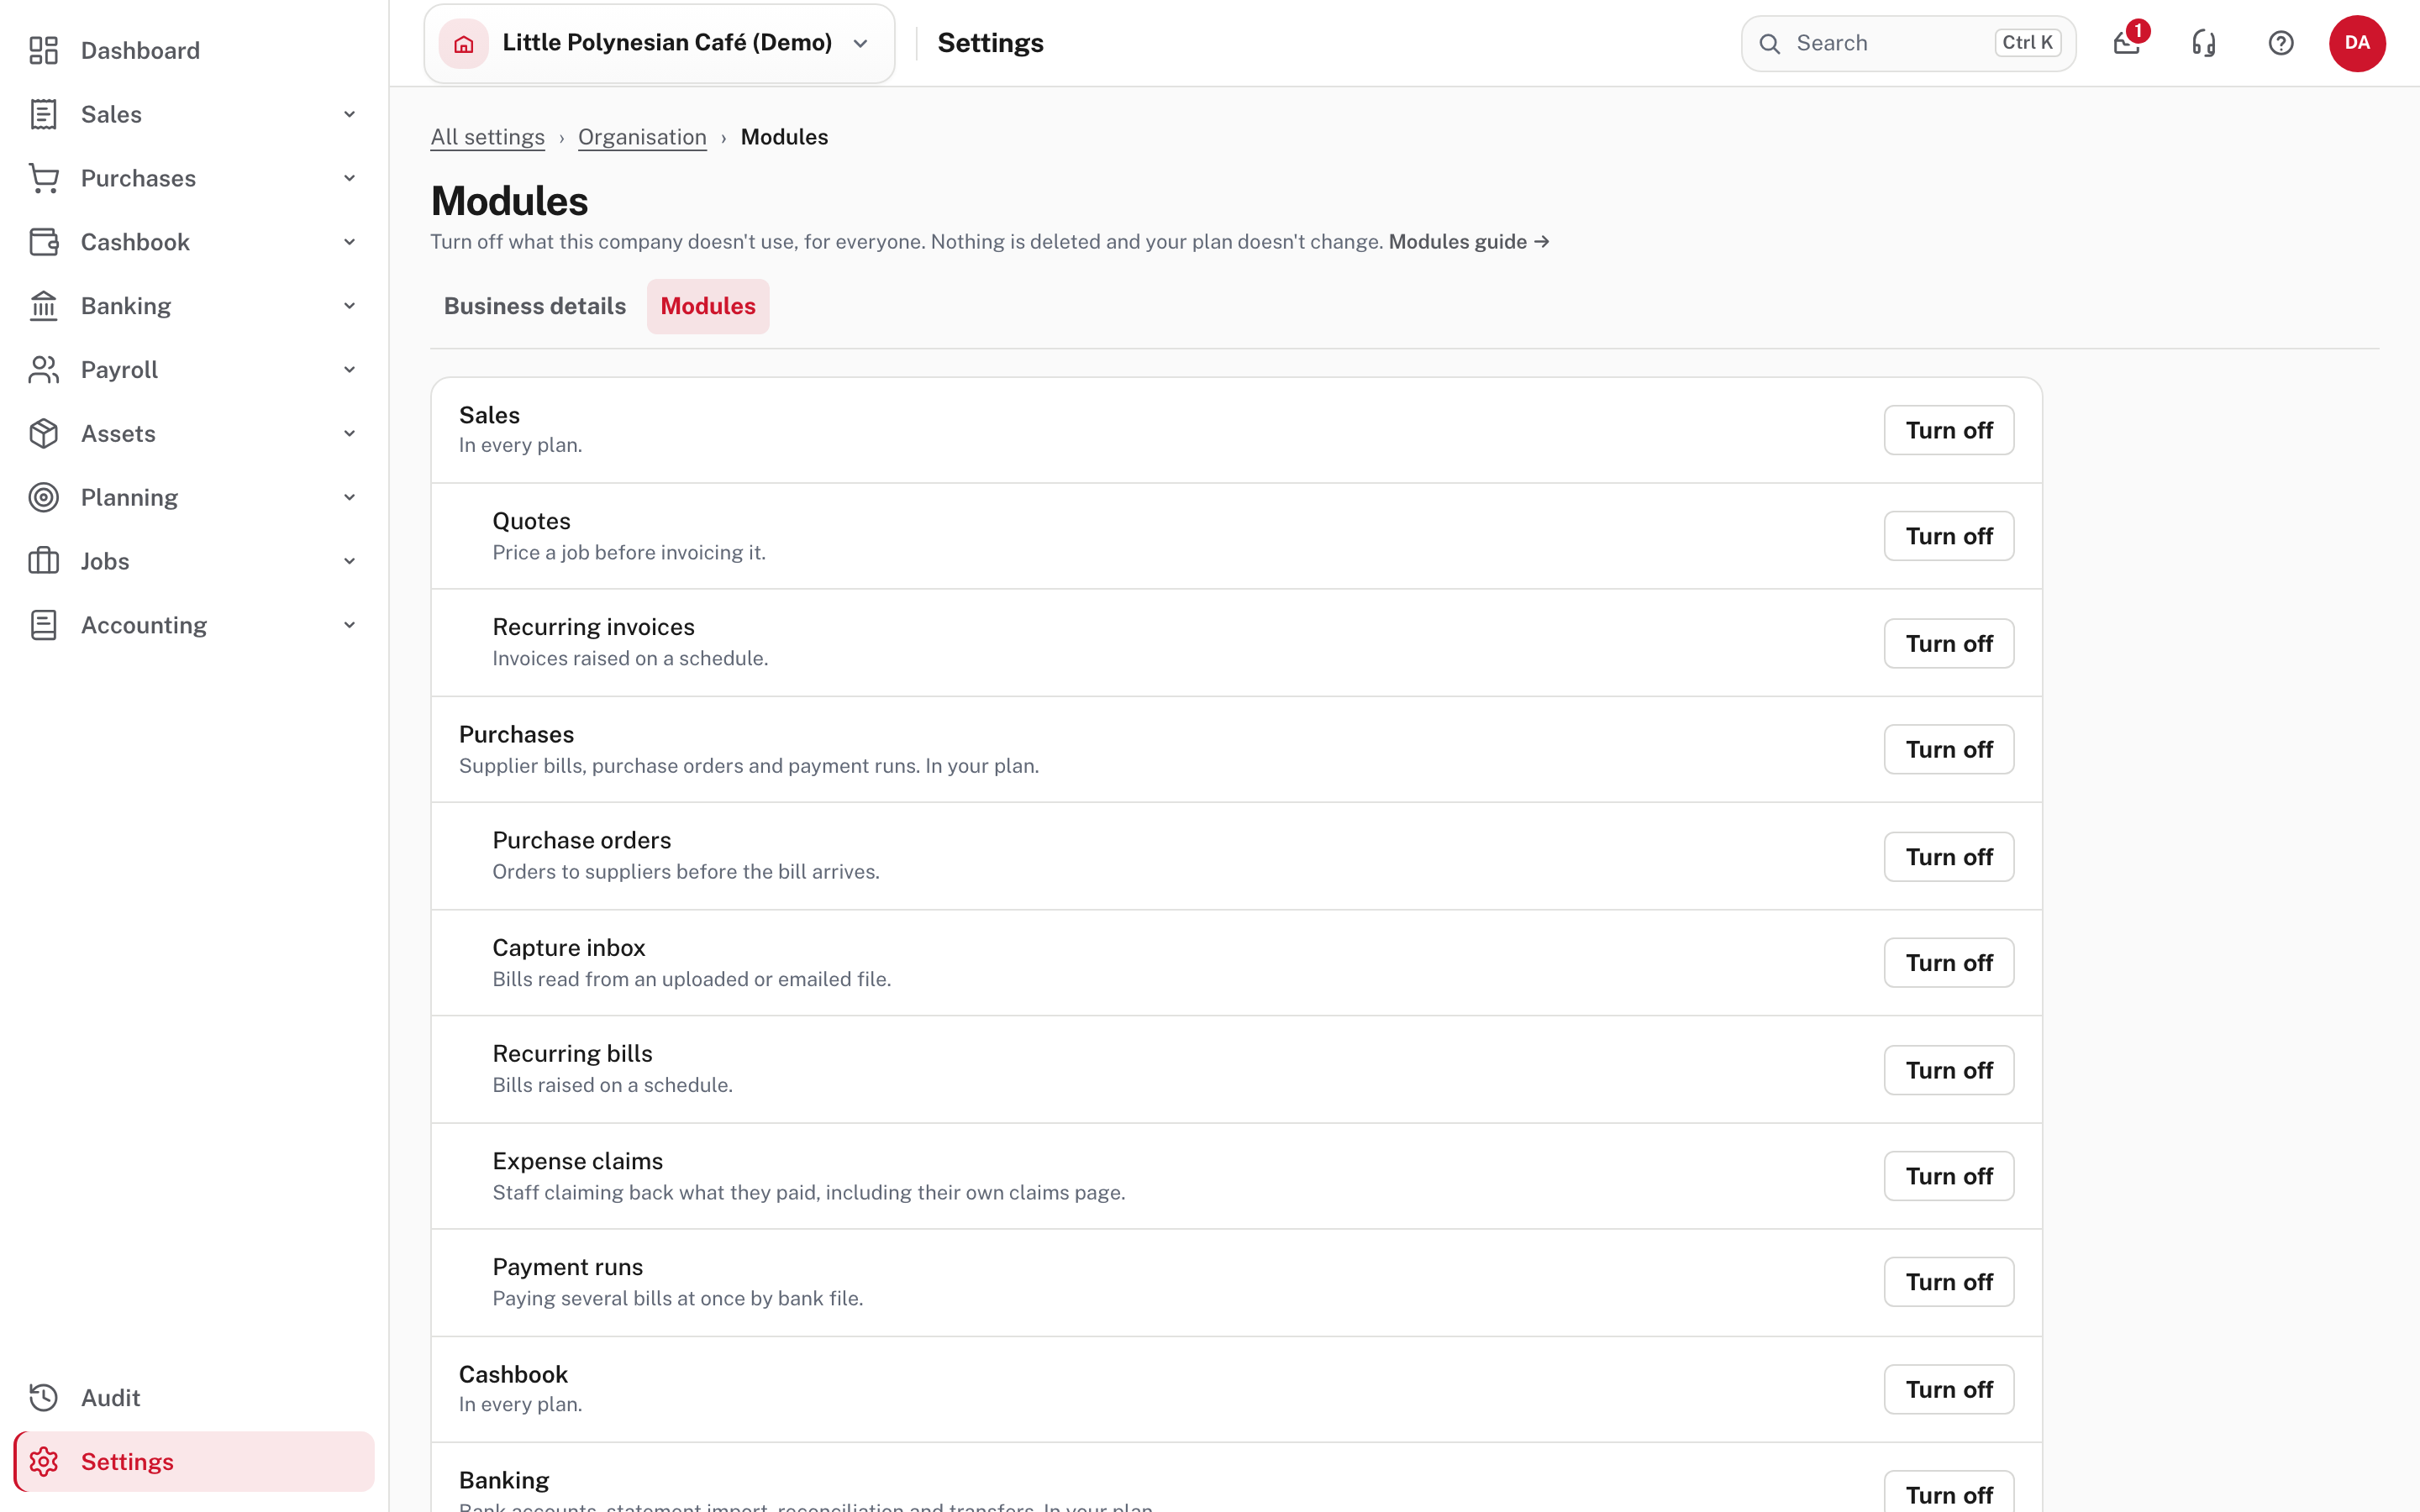Click the Cashbook wallet icon
The height and width of the screenshot is (1512, 2420).
(x=43, y=242)
